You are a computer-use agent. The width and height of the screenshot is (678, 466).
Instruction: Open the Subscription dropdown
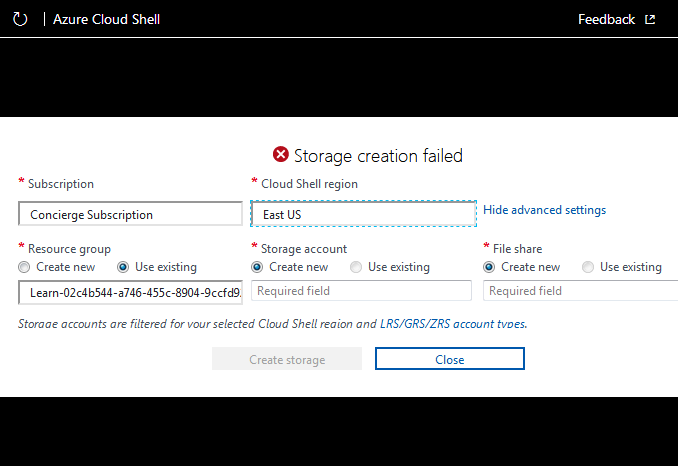[130, 214]
